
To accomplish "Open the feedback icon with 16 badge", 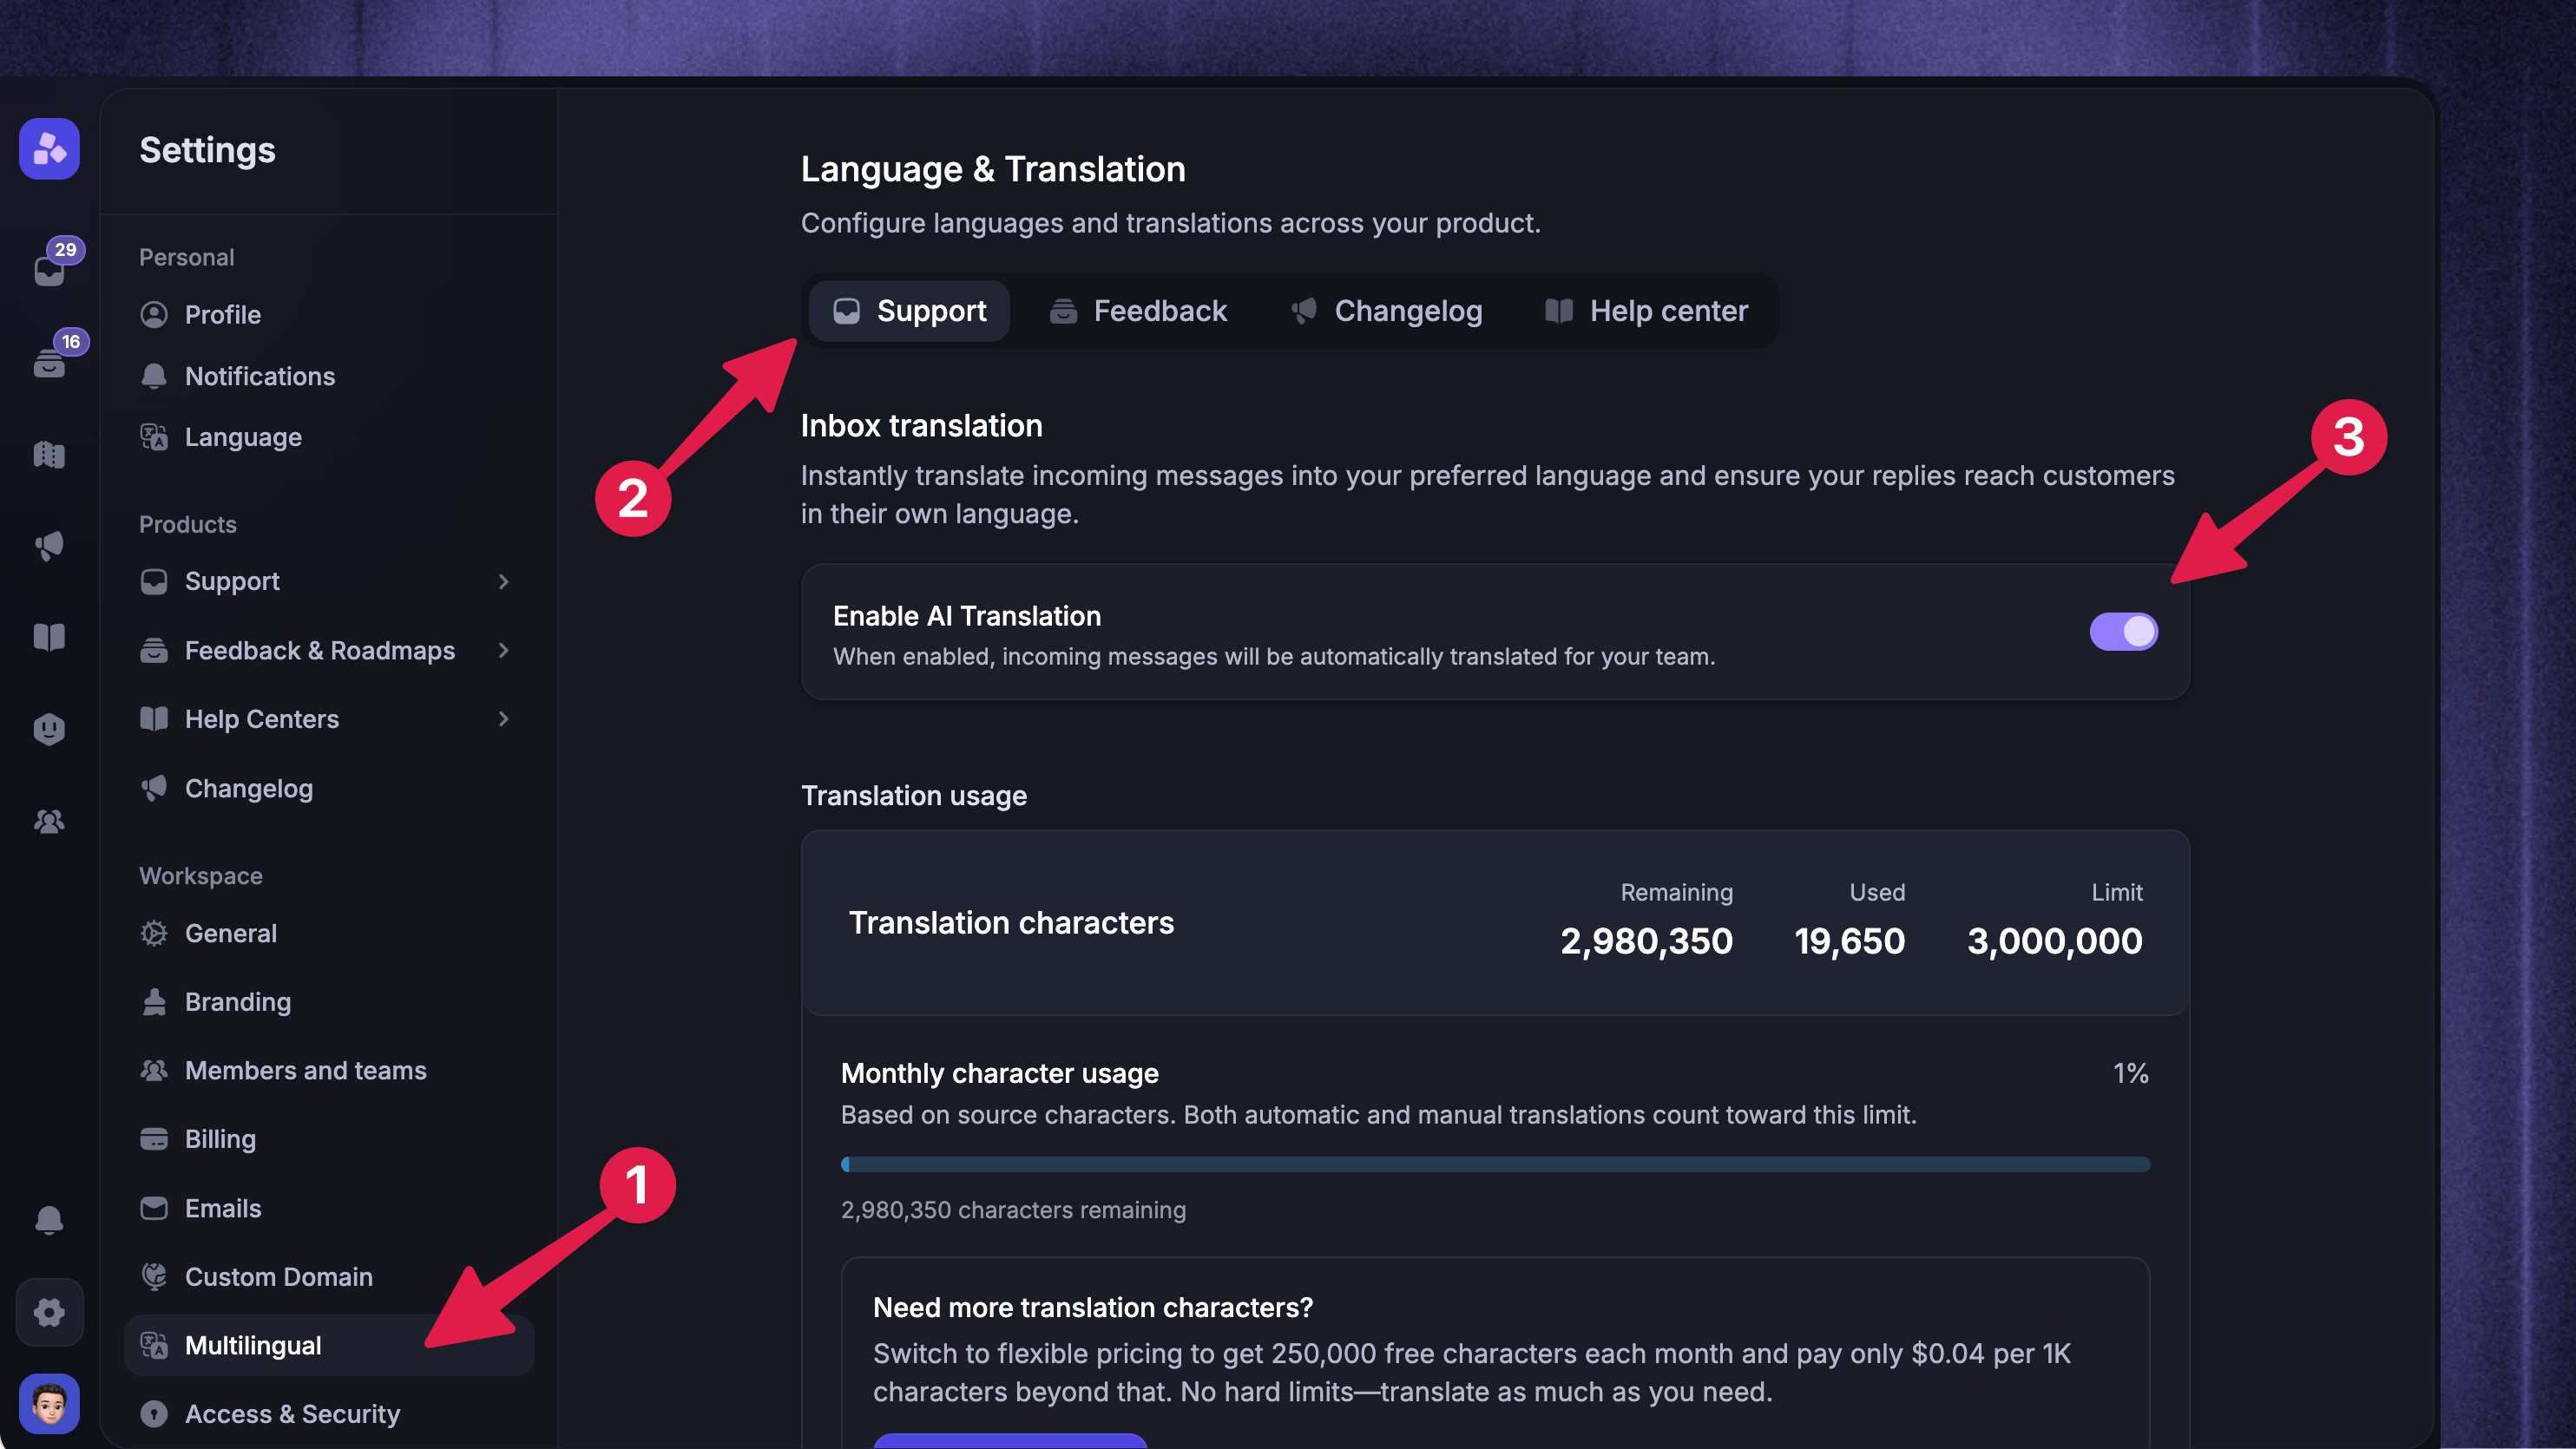I will click(49, 361).
